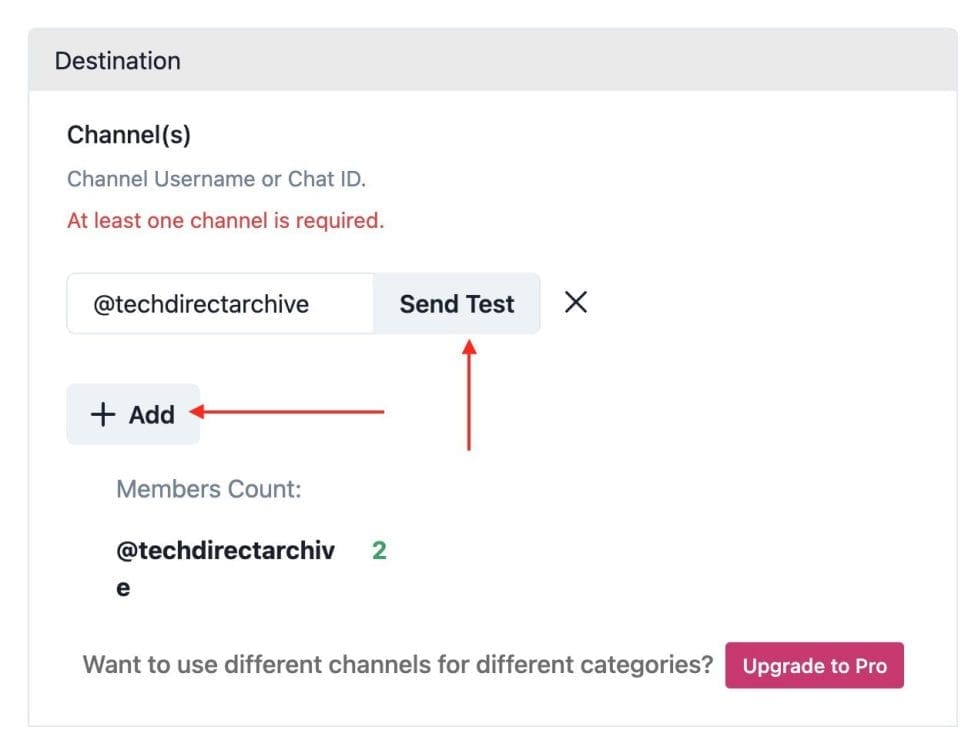Click the bold @techdirectarchive member entry
Screen dimensions: 978x747
click(226, 551)
